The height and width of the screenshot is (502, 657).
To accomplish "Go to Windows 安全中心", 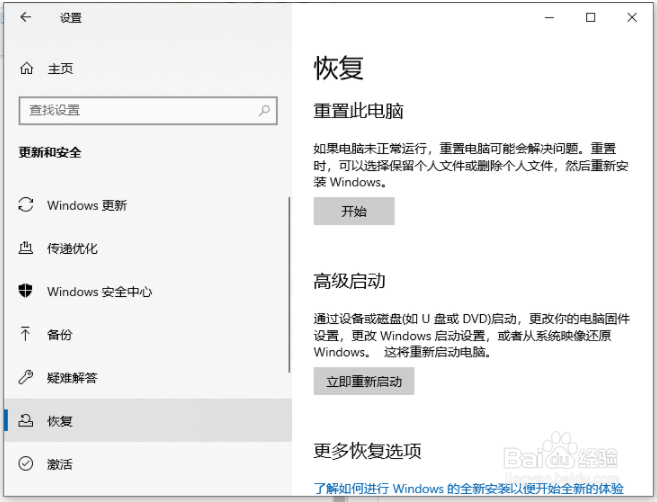I will pos(148,291).
